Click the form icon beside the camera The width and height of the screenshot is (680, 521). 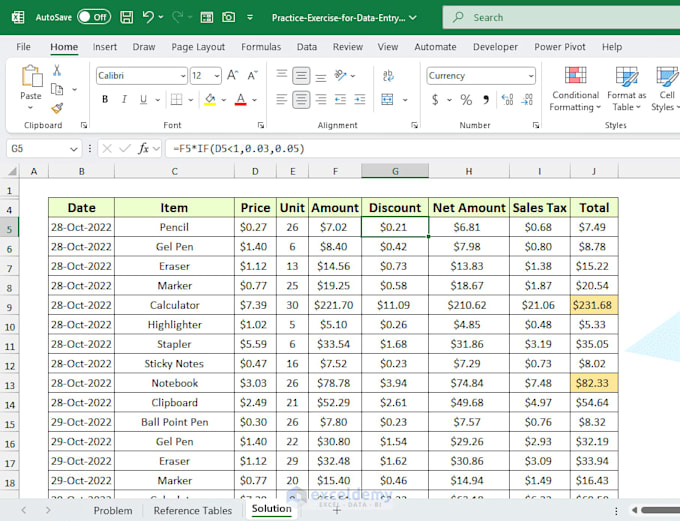(206, 17)
